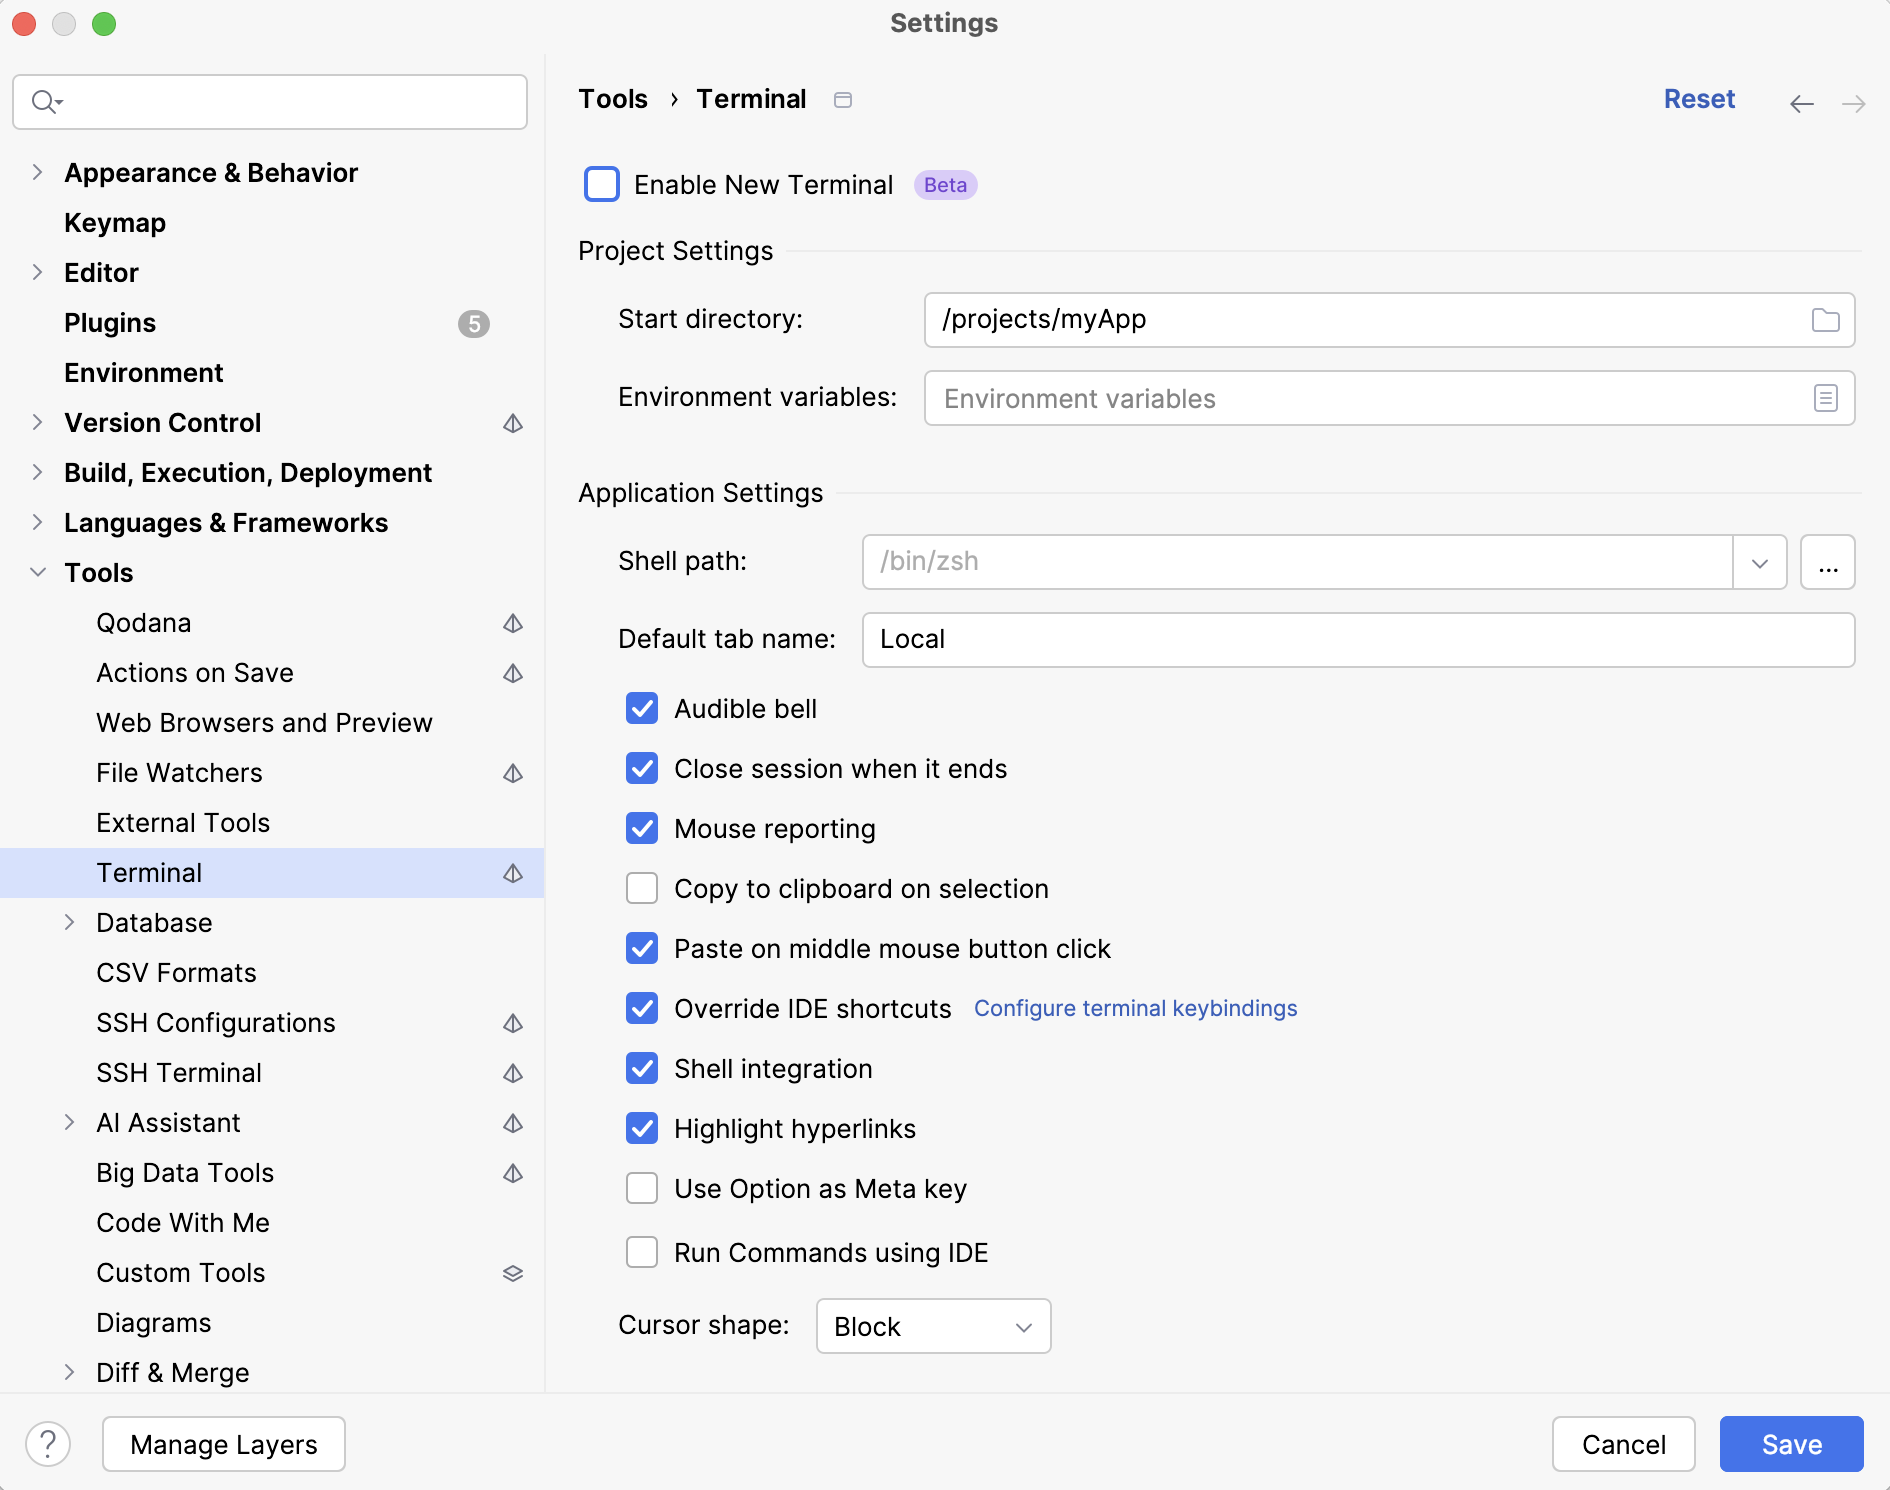Select SSH Terminal in the settings tree
This screenshot has height=1490, width=1890.
[x=179, y=1073]
